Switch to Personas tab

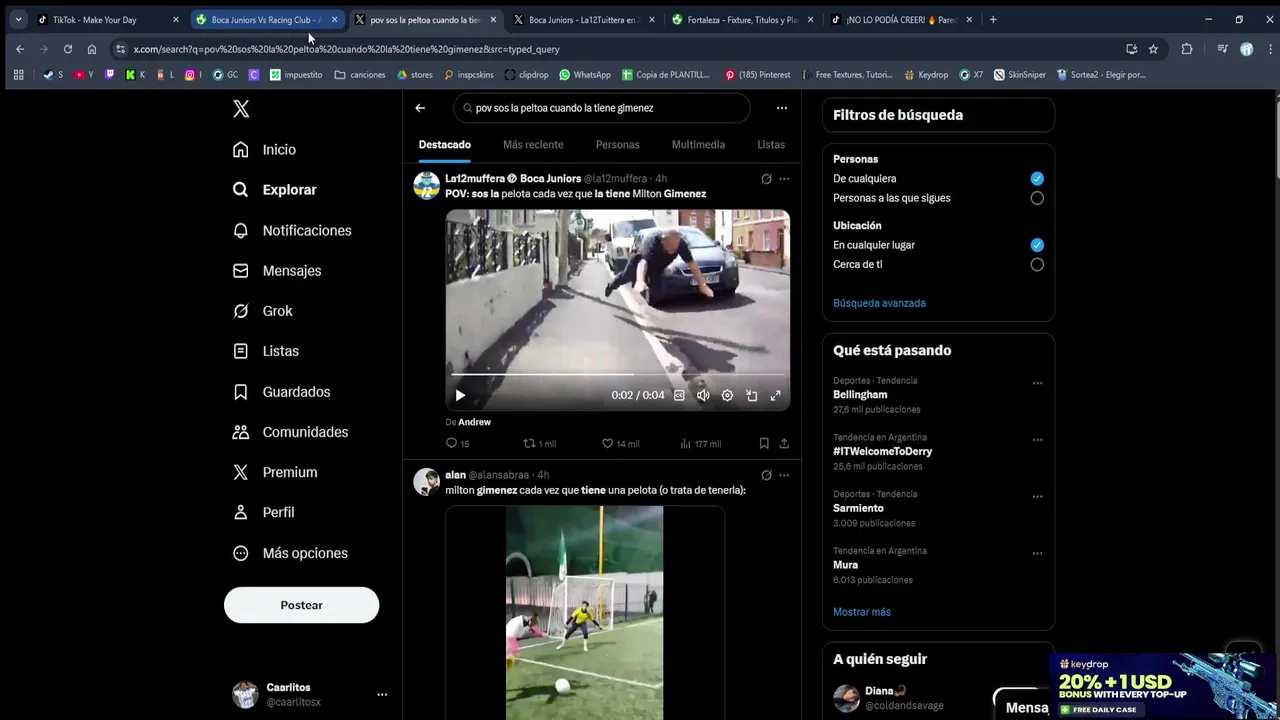click(x=617, y=145)
